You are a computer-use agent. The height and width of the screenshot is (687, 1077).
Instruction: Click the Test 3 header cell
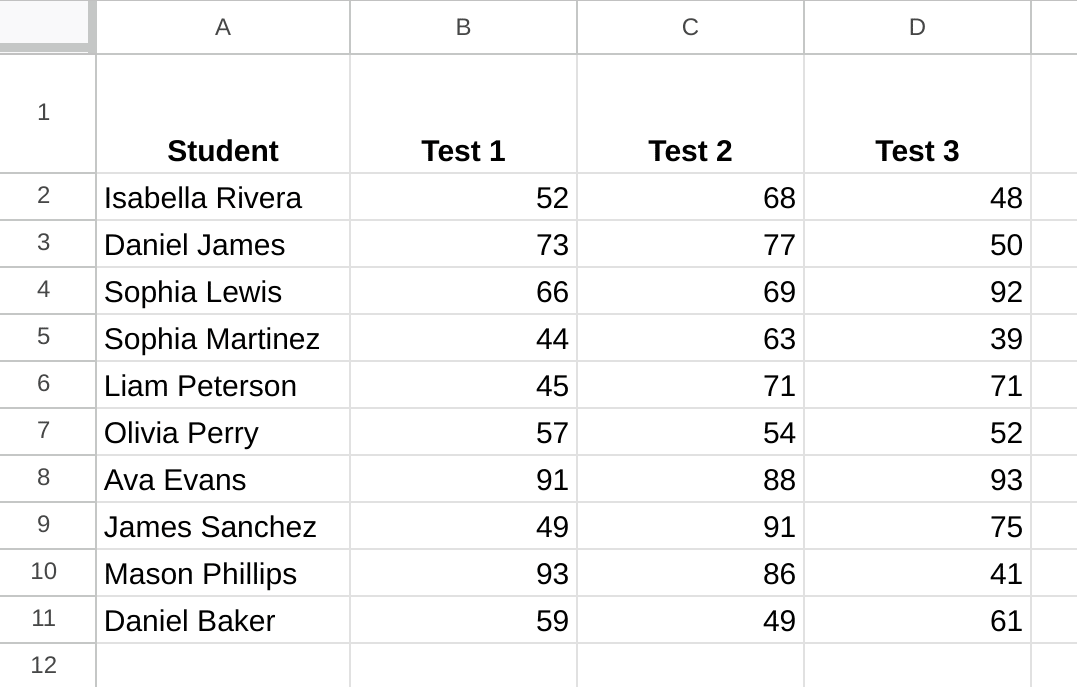(x=918, y=113)
